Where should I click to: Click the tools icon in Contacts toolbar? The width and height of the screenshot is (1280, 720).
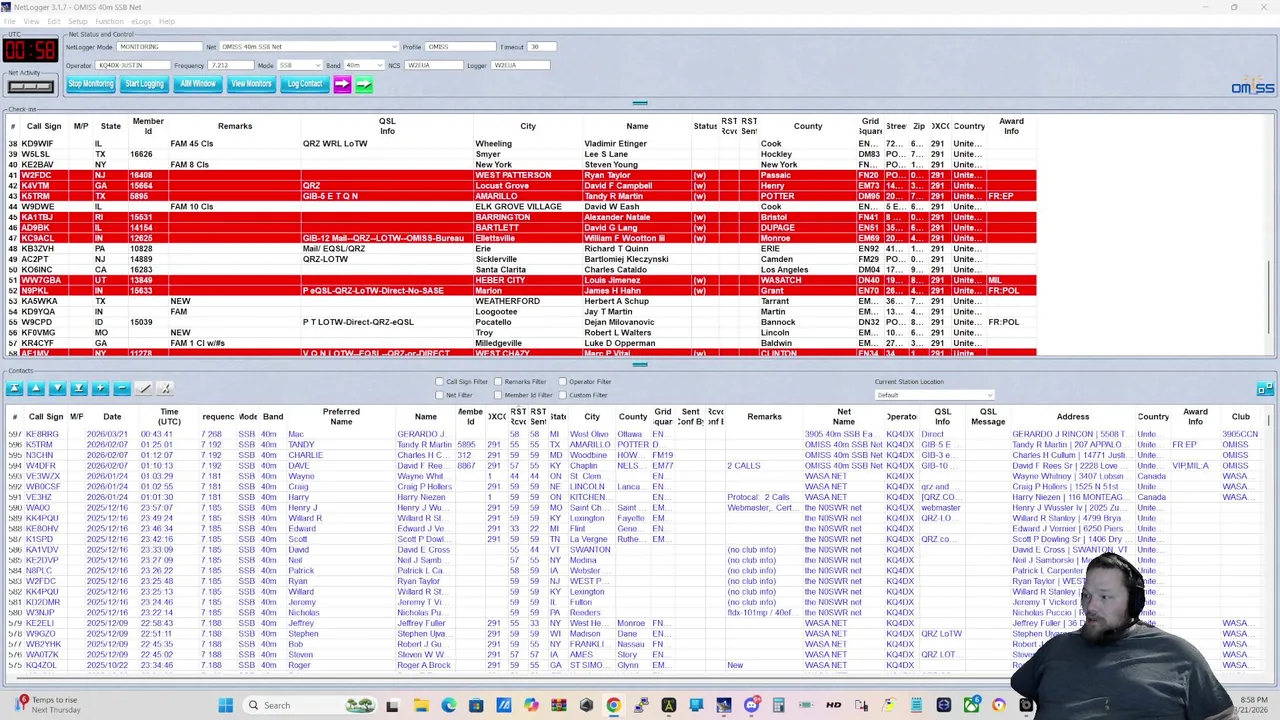[x=165, y=388]
